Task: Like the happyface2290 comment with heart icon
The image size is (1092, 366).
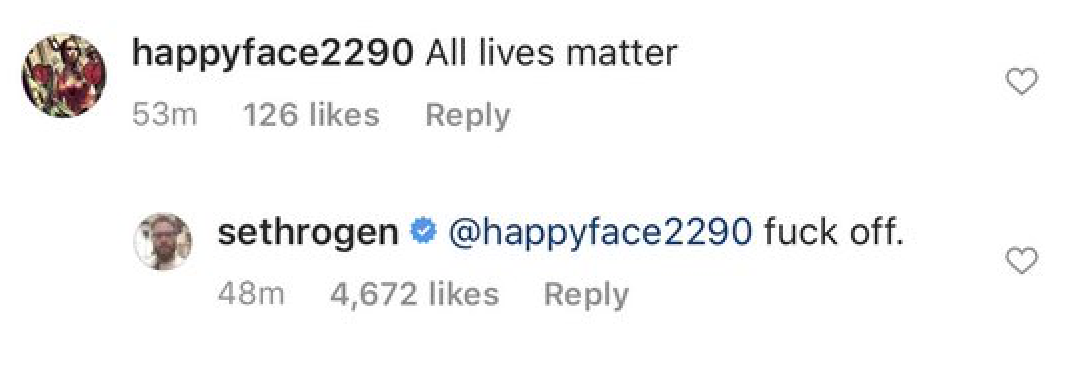Action: [1022, 83]
